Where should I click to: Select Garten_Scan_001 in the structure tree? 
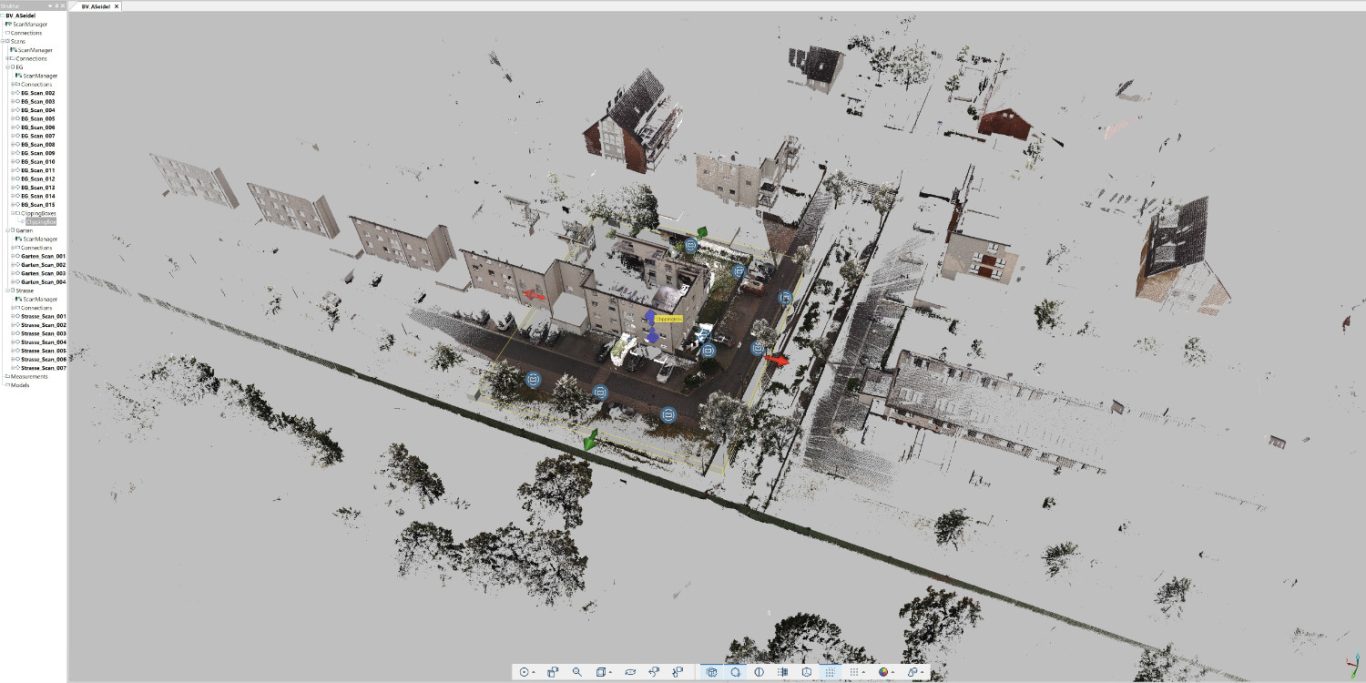43,257
